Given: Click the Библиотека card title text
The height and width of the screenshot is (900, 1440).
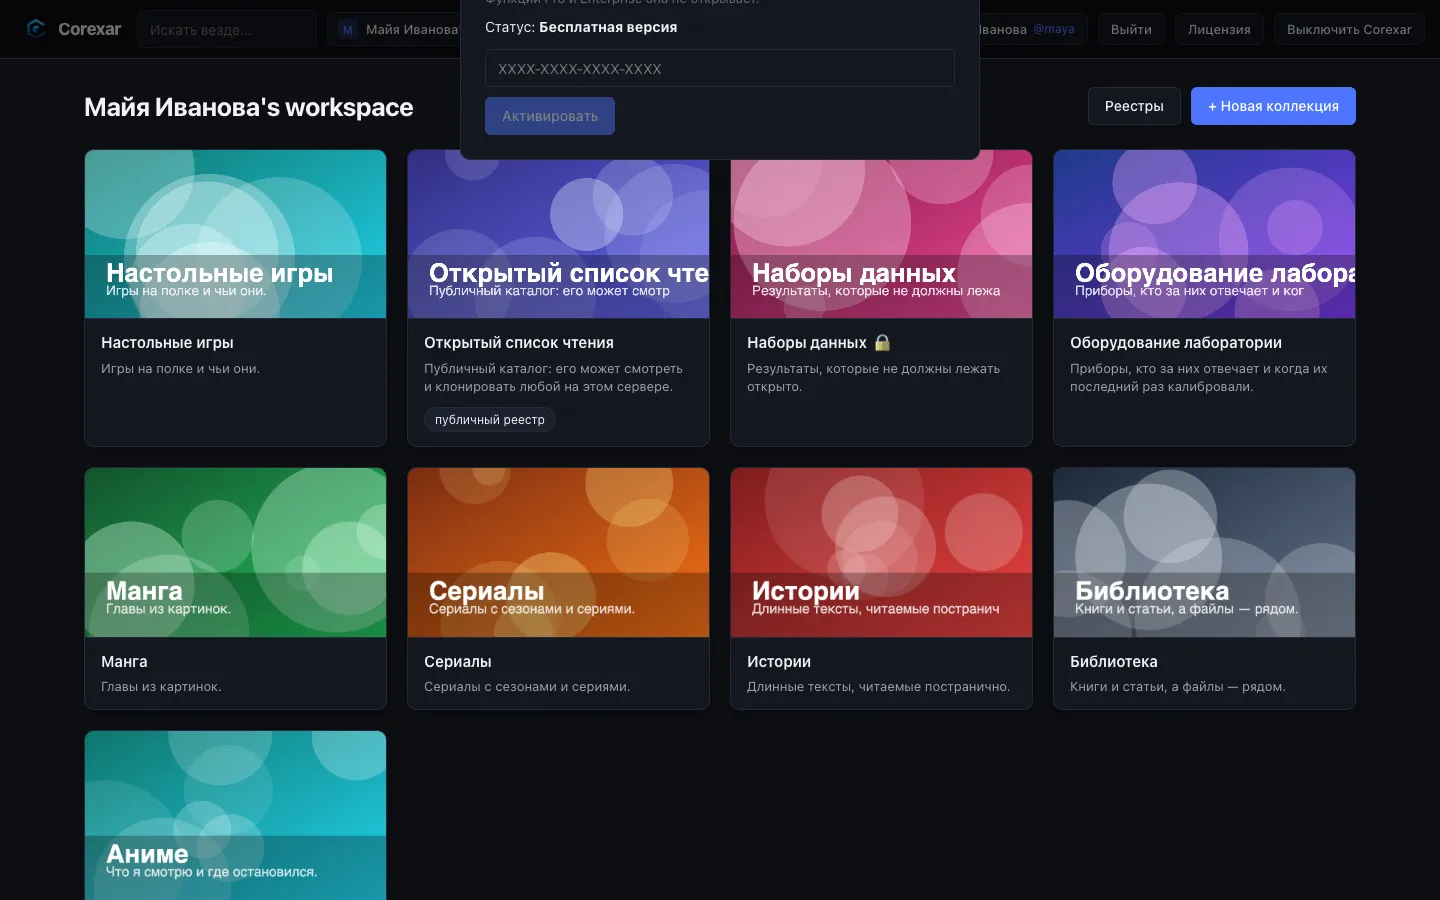Looking at the screenshot, I should coord(1114,662).
